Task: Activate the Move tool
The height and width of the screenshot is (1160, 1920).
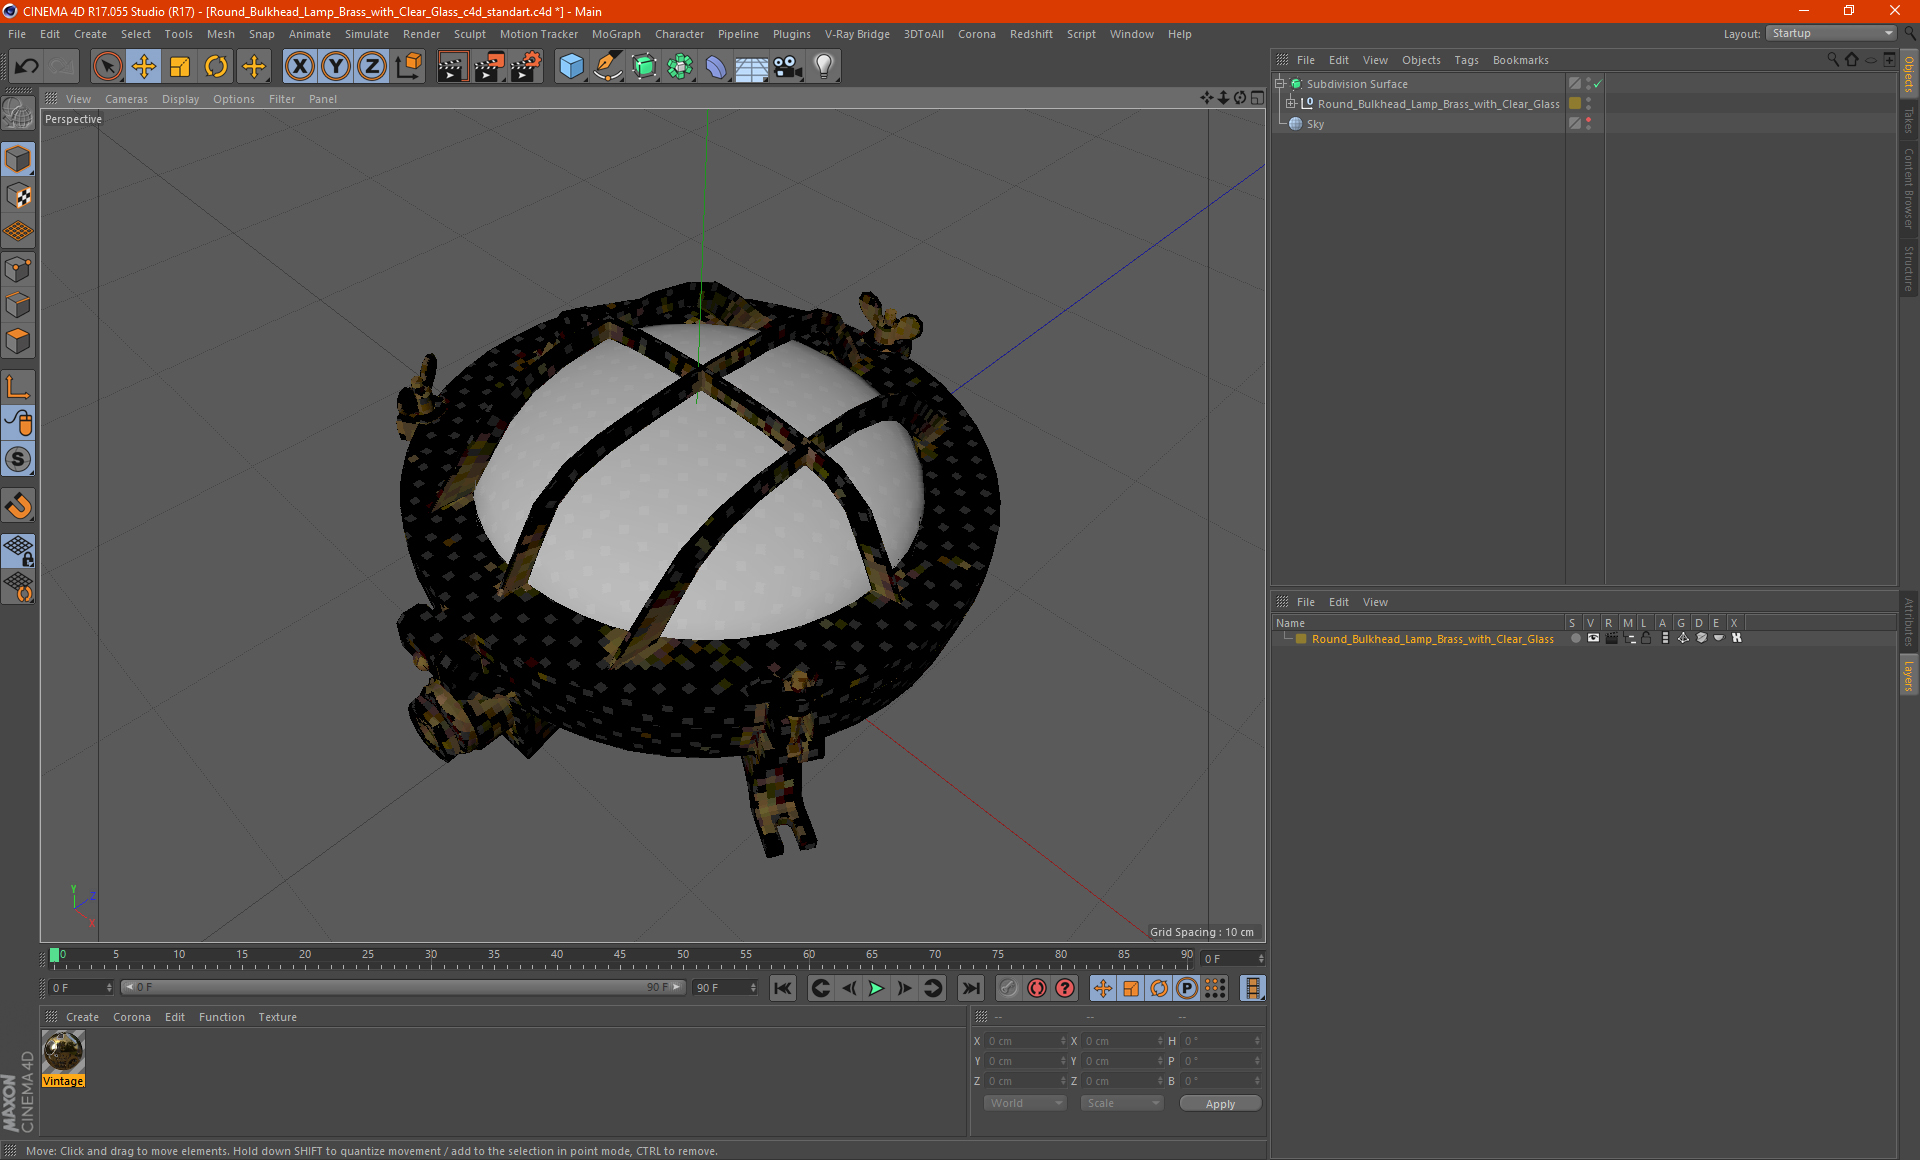Action: tap(144, 67)
